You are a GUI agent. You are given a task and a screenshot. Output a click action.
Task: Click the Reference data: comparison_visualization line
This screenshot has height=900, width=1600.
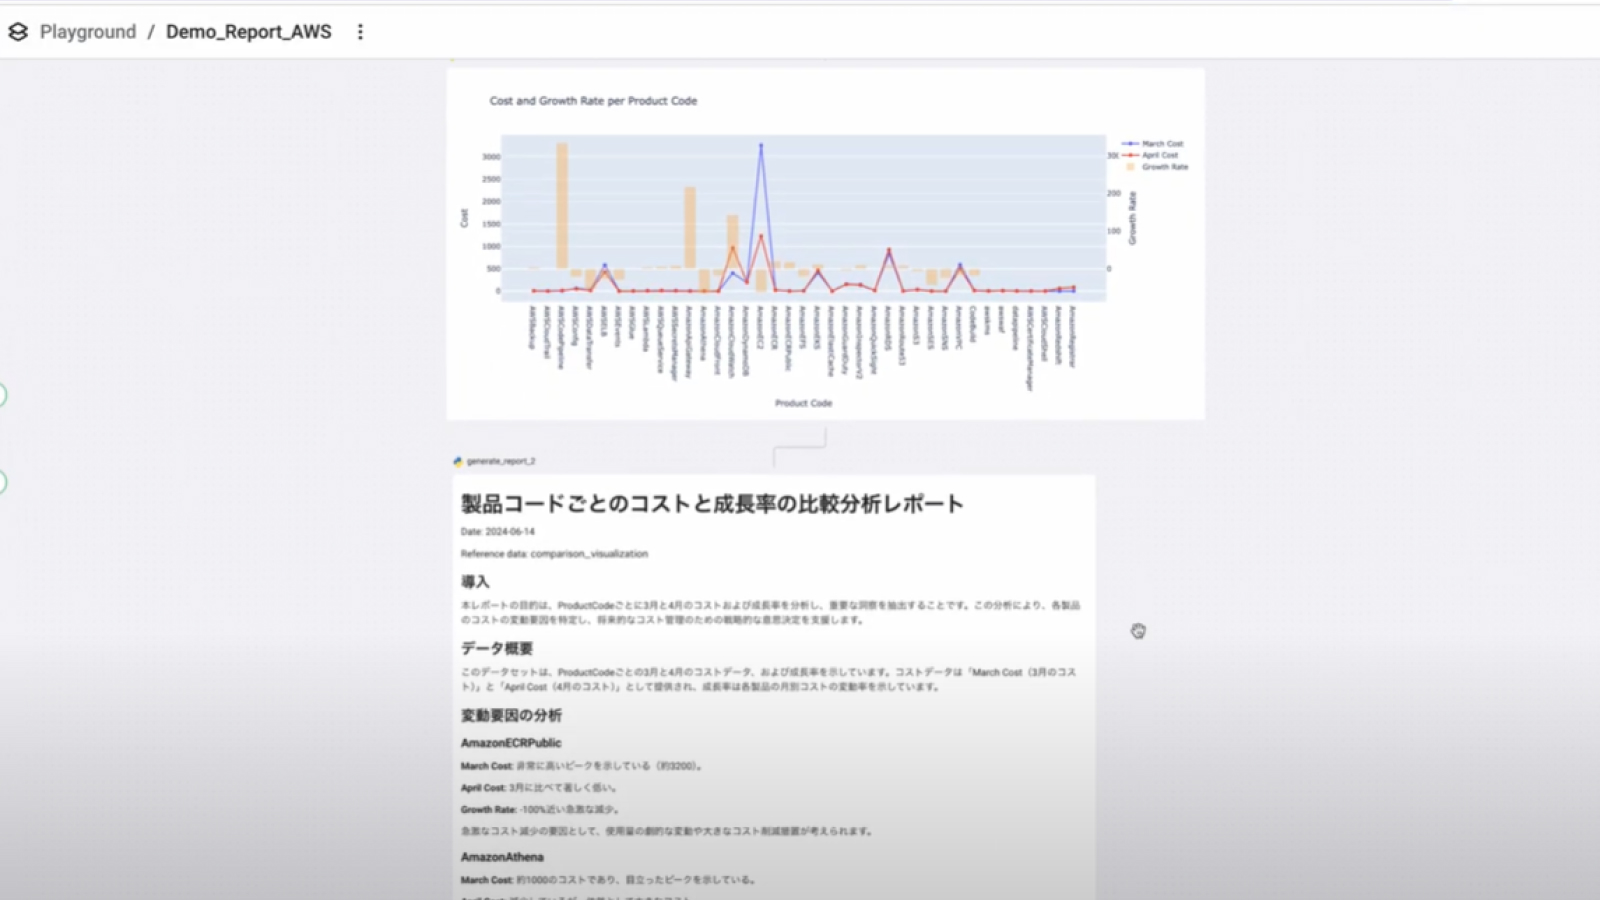(x=554, y=554)
